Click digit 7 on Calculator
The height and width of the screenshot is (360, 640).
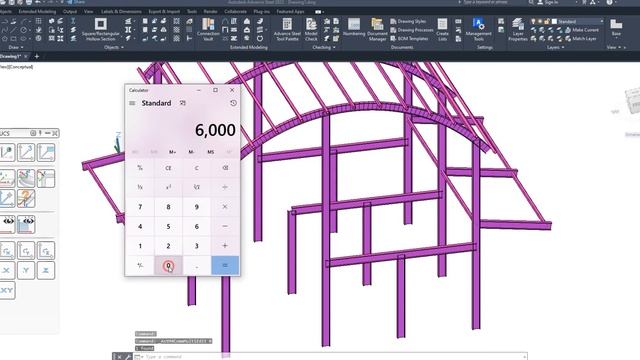pyautogui.click(x=140, y=207)
